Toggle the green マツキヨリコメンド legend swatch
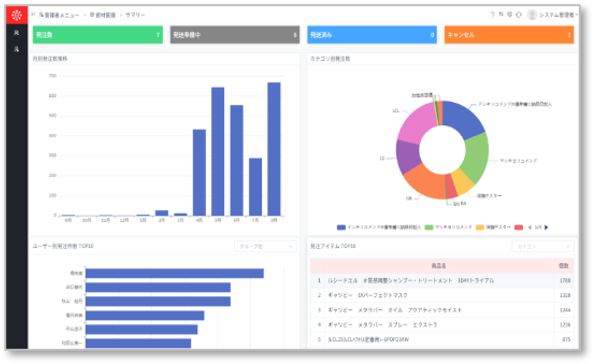 [x=429, y=227]
